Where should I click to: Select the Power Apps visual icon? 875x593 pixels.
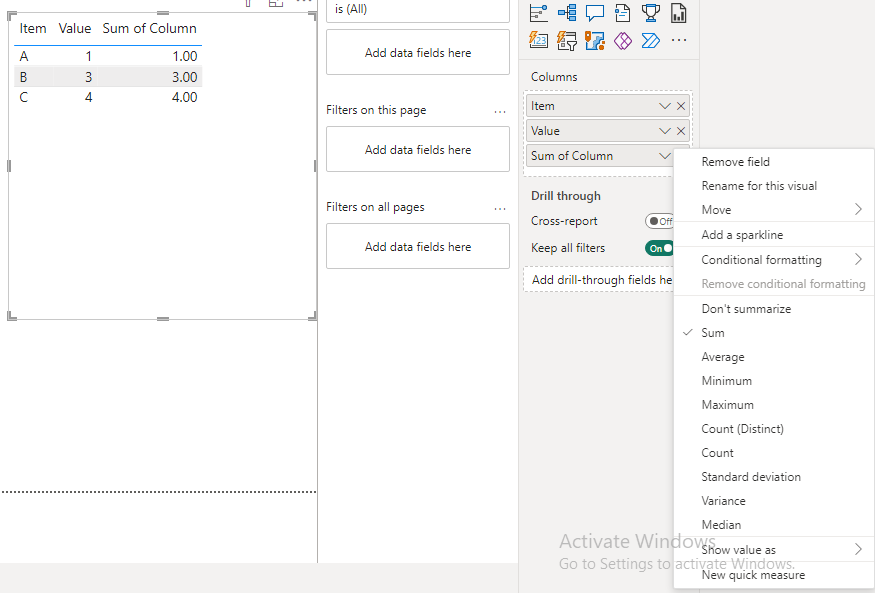[x=623, y=40]
